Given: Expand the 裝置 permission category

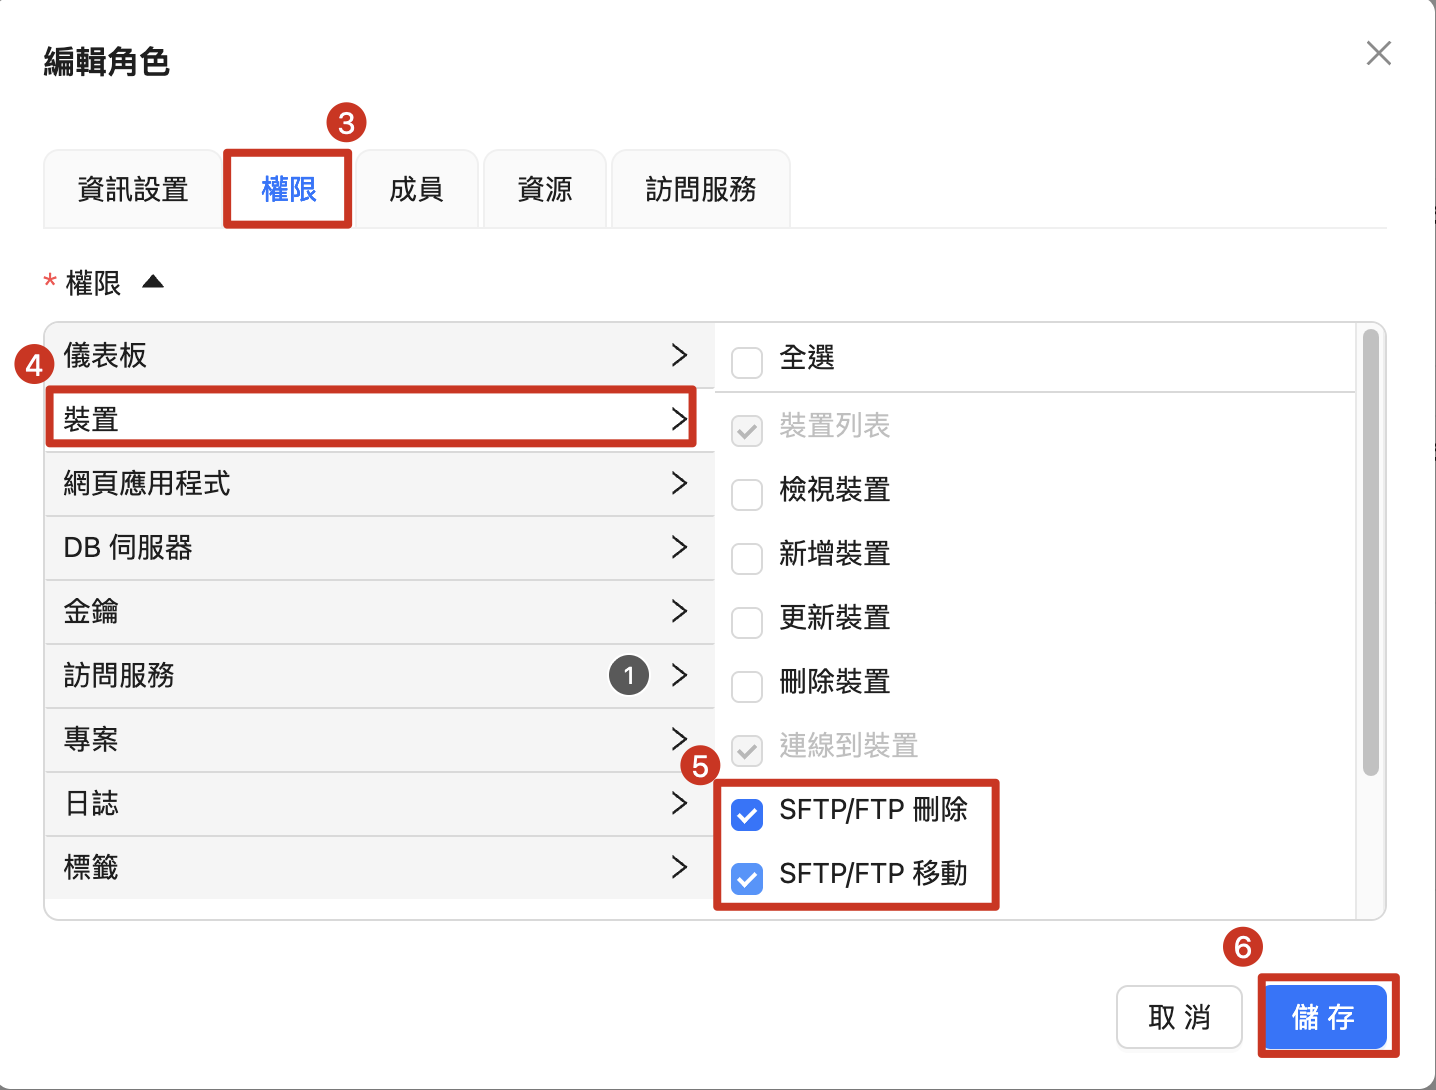Looking at the screenshot, I should coord(370,419).
